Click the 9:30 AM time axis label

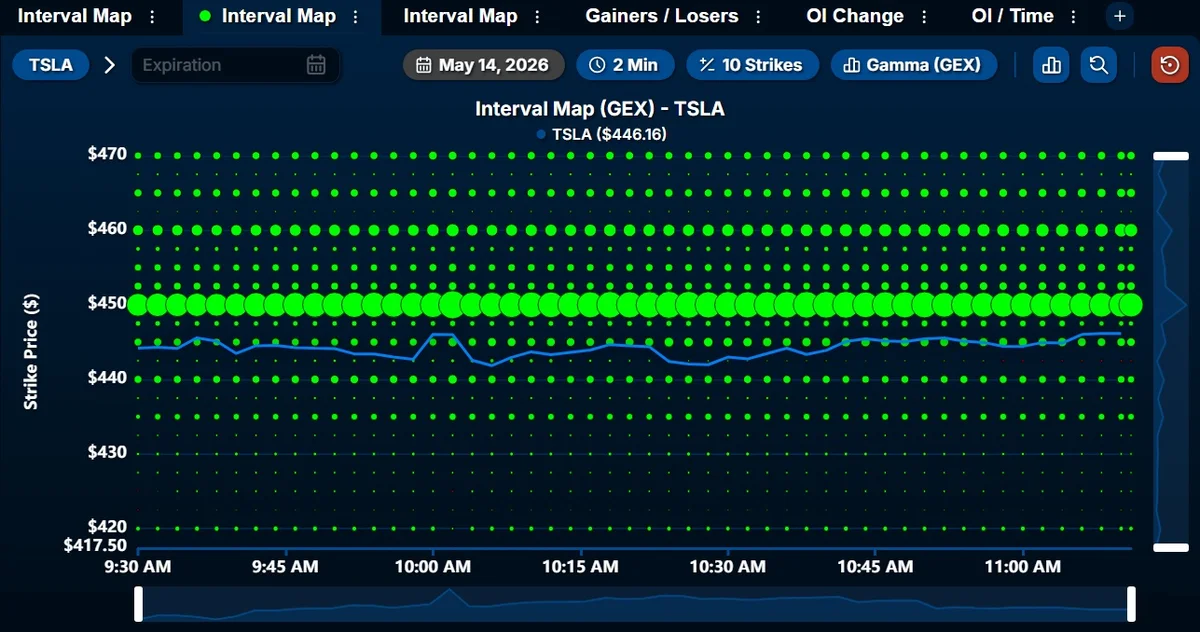(x=138, y=567)
